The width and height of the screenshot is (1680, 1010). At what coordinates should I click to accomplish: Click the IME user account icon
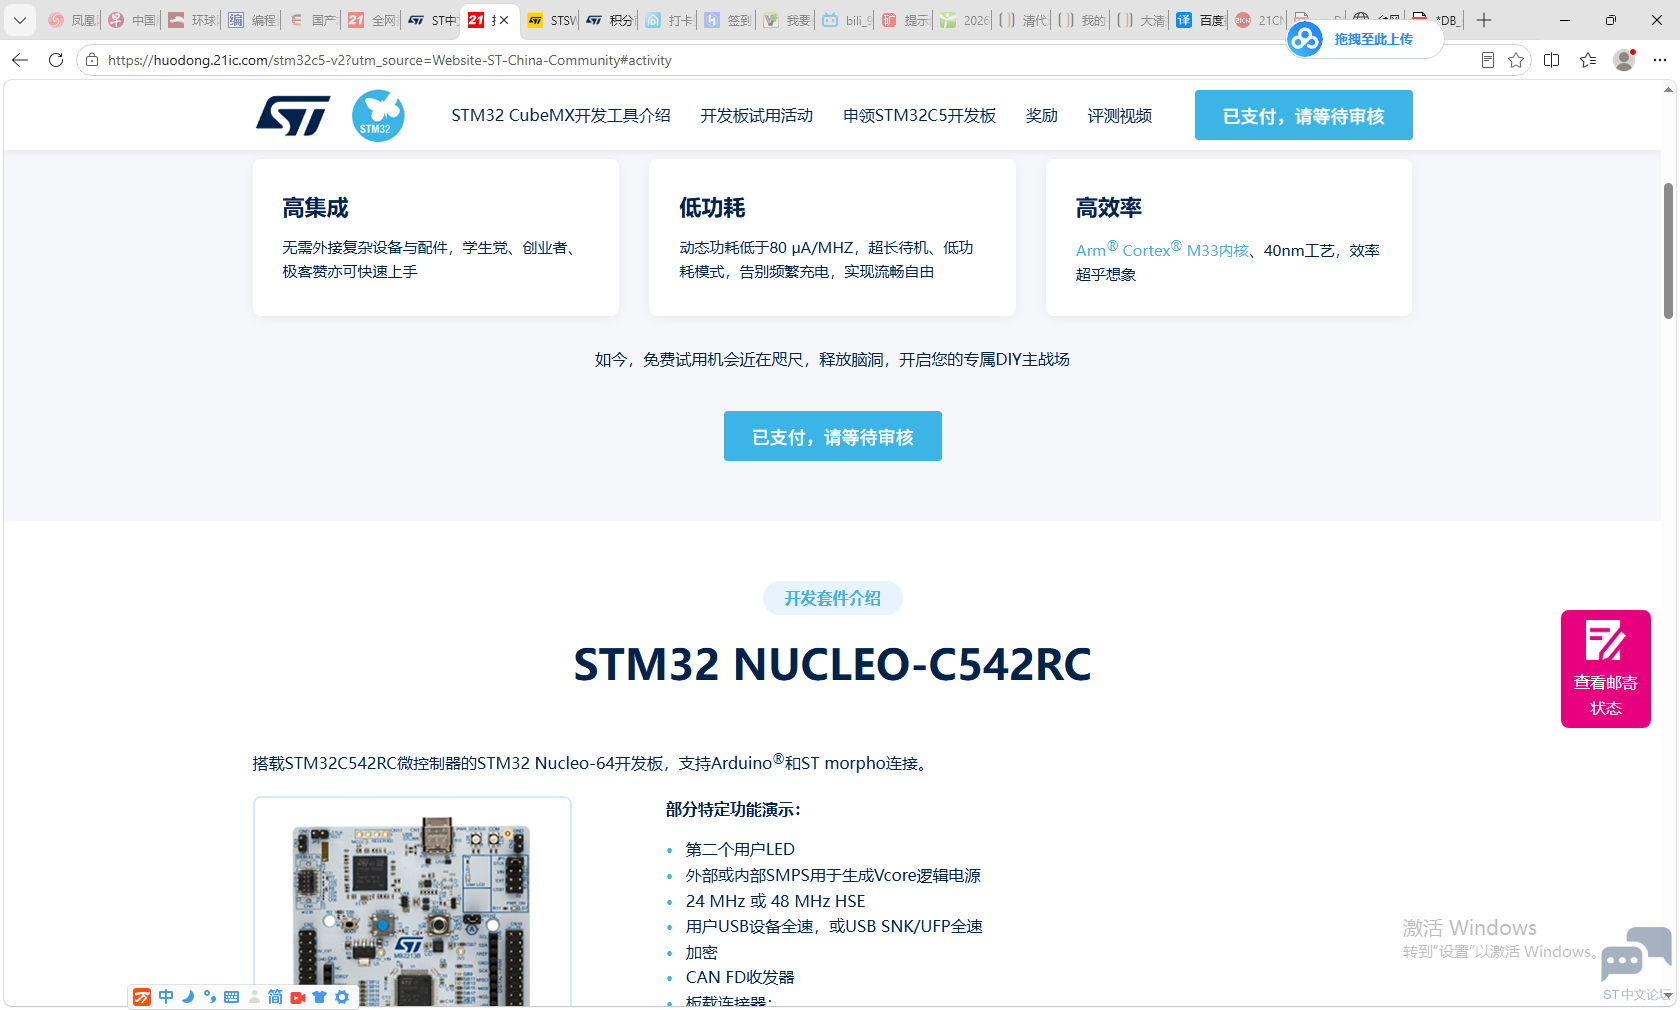point(254,997)
